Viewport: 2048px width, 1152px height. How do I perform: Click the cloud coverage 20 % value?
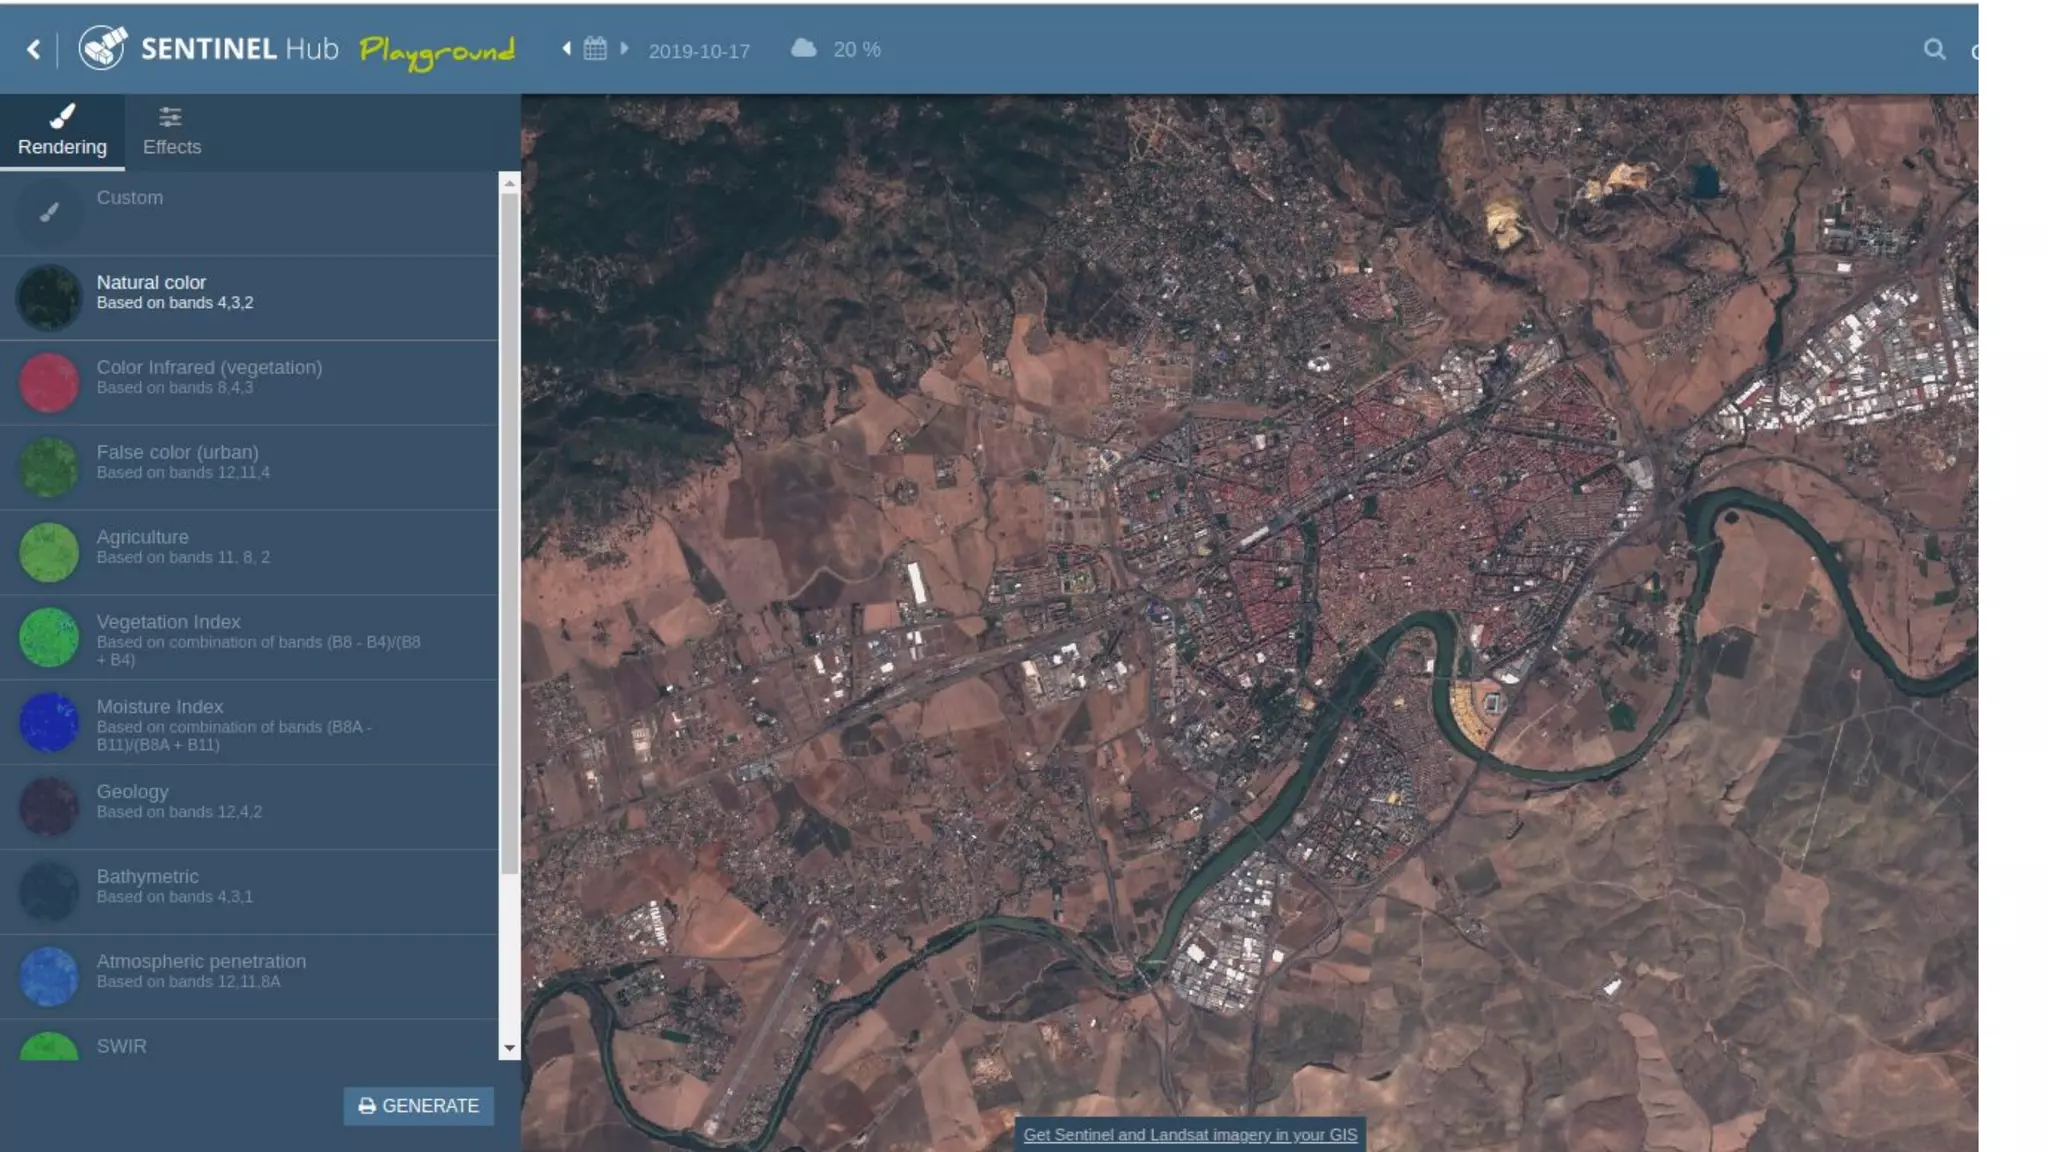[x=857, y=49]
